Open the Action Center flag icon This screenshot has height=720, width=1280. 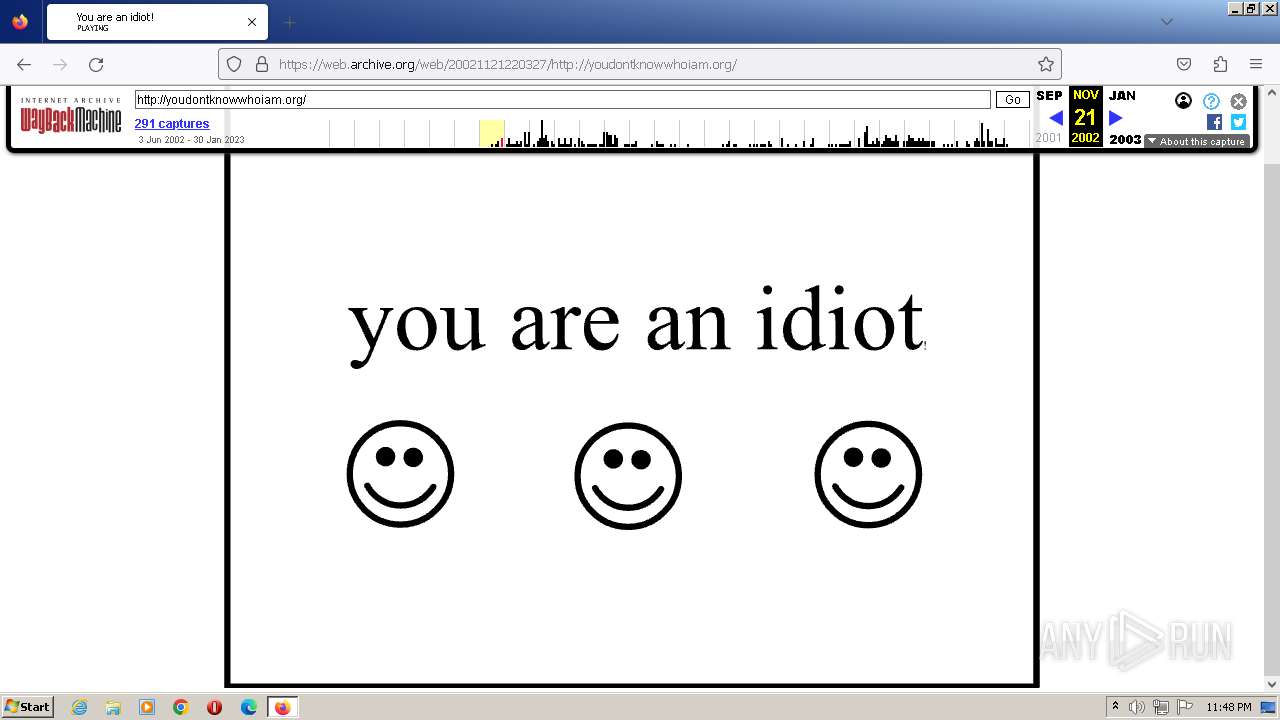pos(1184,707)
